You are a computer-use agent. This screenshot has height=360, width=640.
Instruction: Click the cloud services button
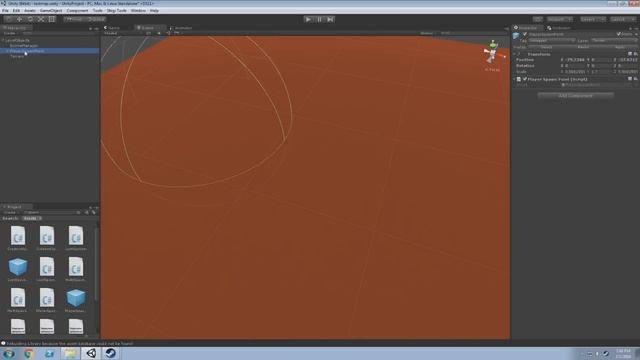coord(538,19)
